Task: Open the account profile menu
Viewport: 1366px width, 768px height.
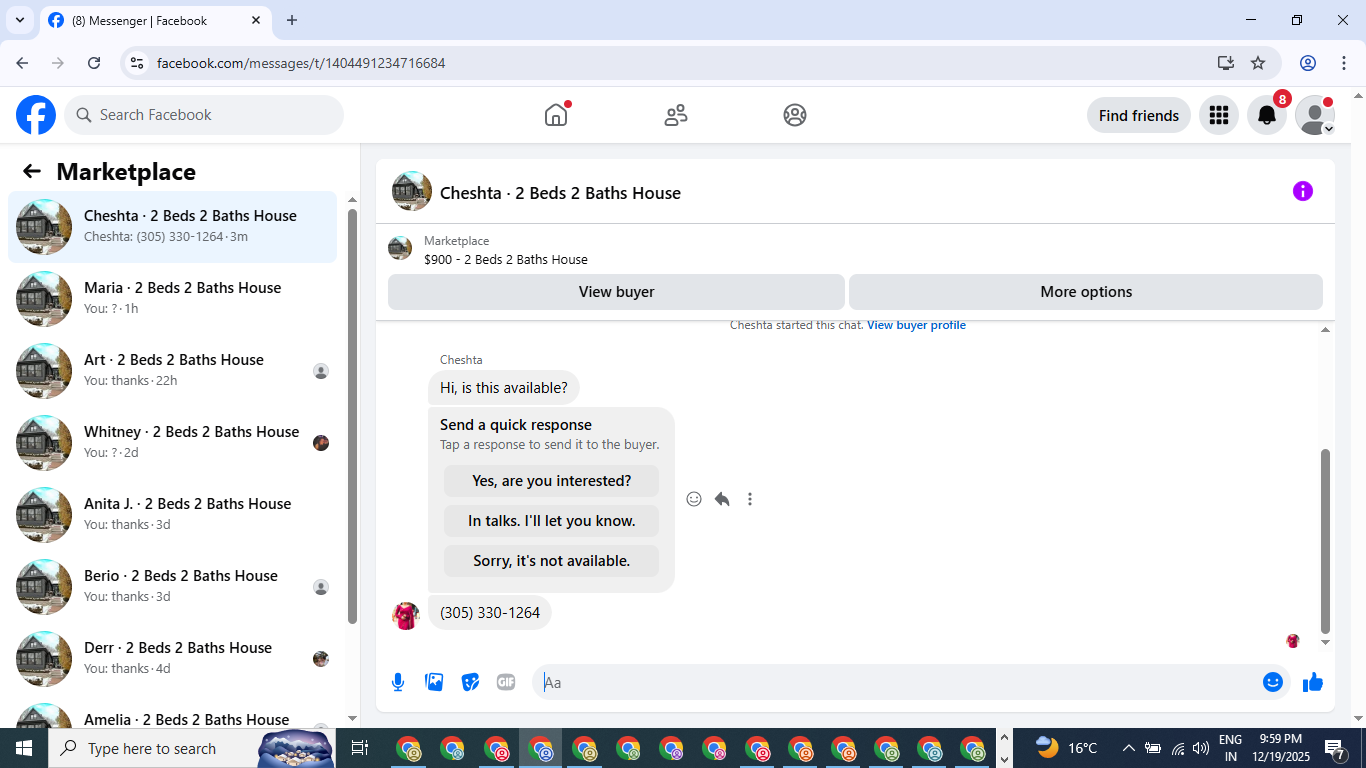Action: click(1315, 115)
